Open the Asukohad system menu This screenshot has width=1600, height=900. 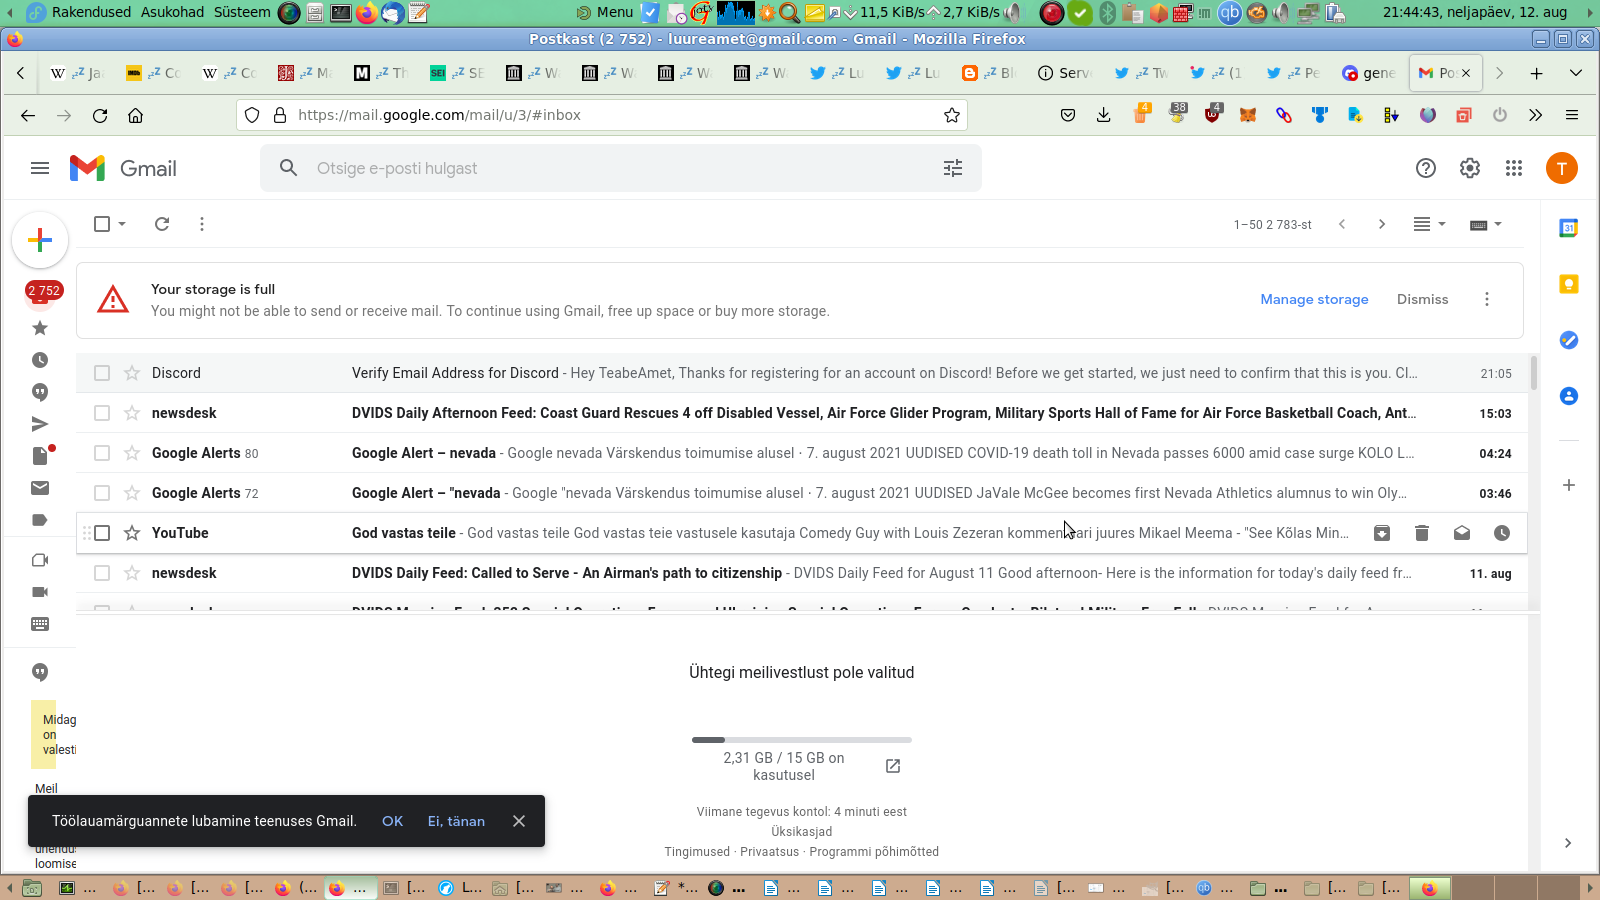tap(172, 12)
